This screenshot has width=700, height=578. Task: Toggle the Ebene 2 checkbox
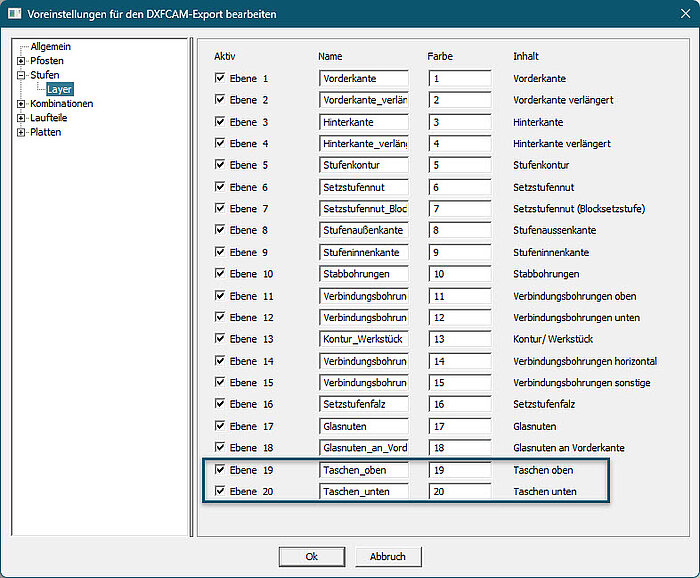[220, 99]
